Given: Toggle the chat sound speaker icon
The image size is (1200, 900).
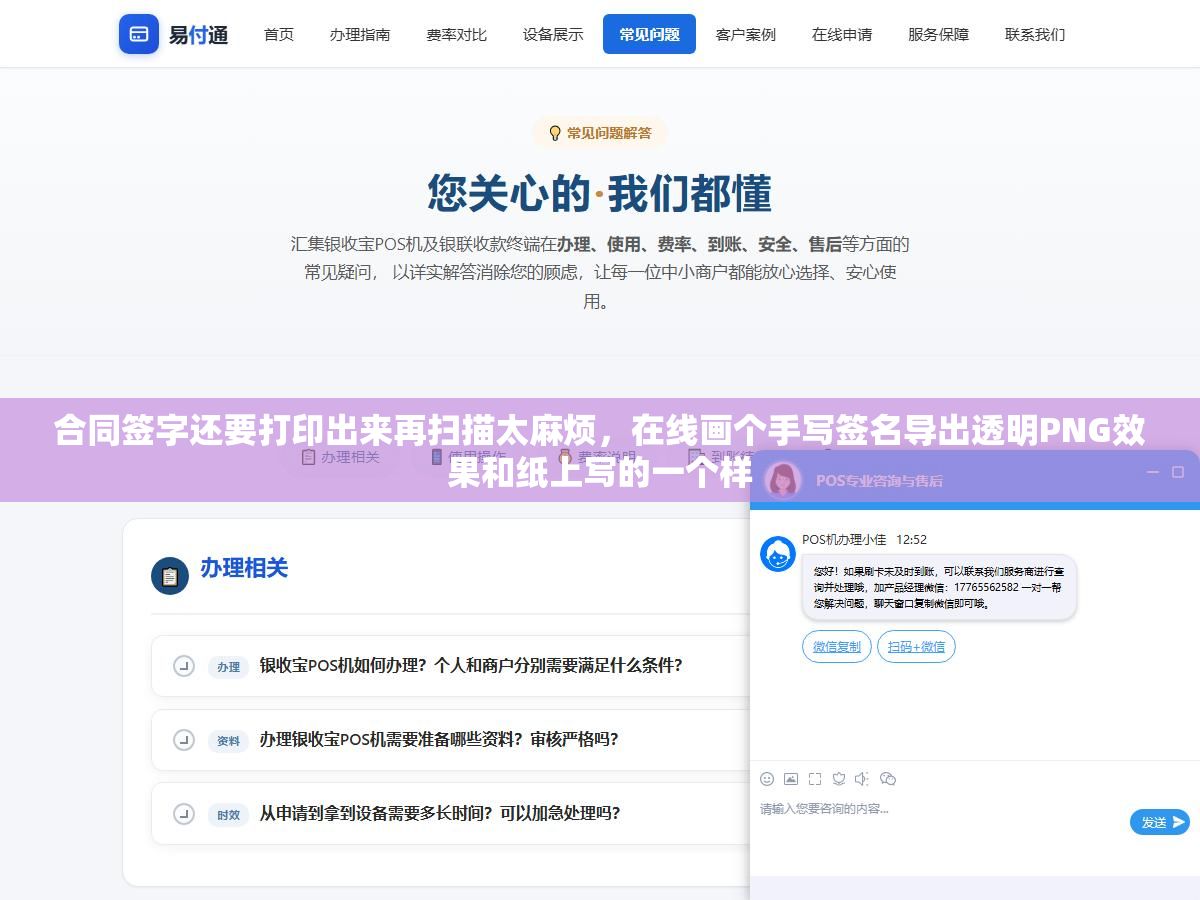Looking at the screenshot, I should (863, 779).
